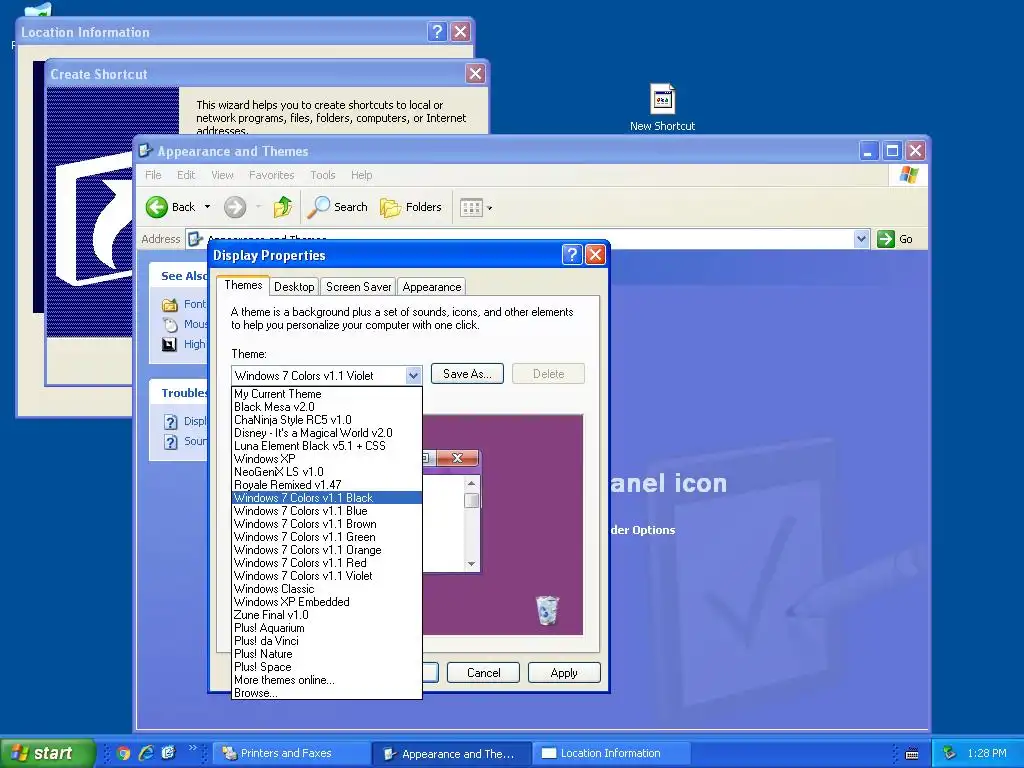Launch Chrome from Quick Launch
Image resolution: width=1024 pixels, height=768 pixels.
pos(123,753)
